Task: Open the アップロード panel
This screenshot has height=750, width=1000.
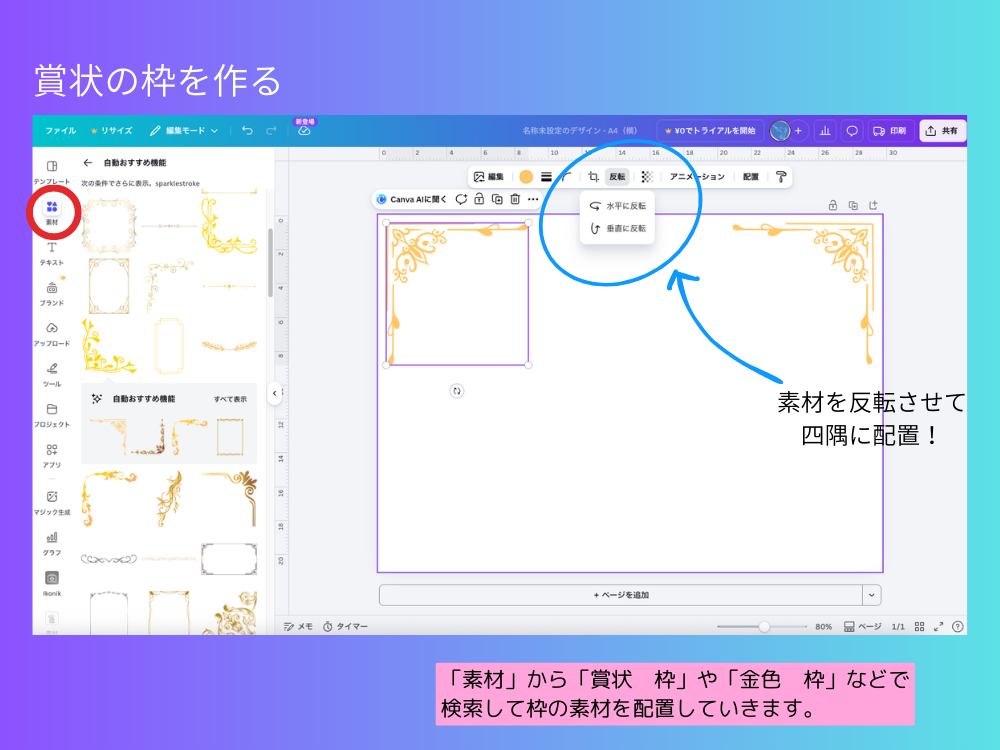Action: click(52, 334)
